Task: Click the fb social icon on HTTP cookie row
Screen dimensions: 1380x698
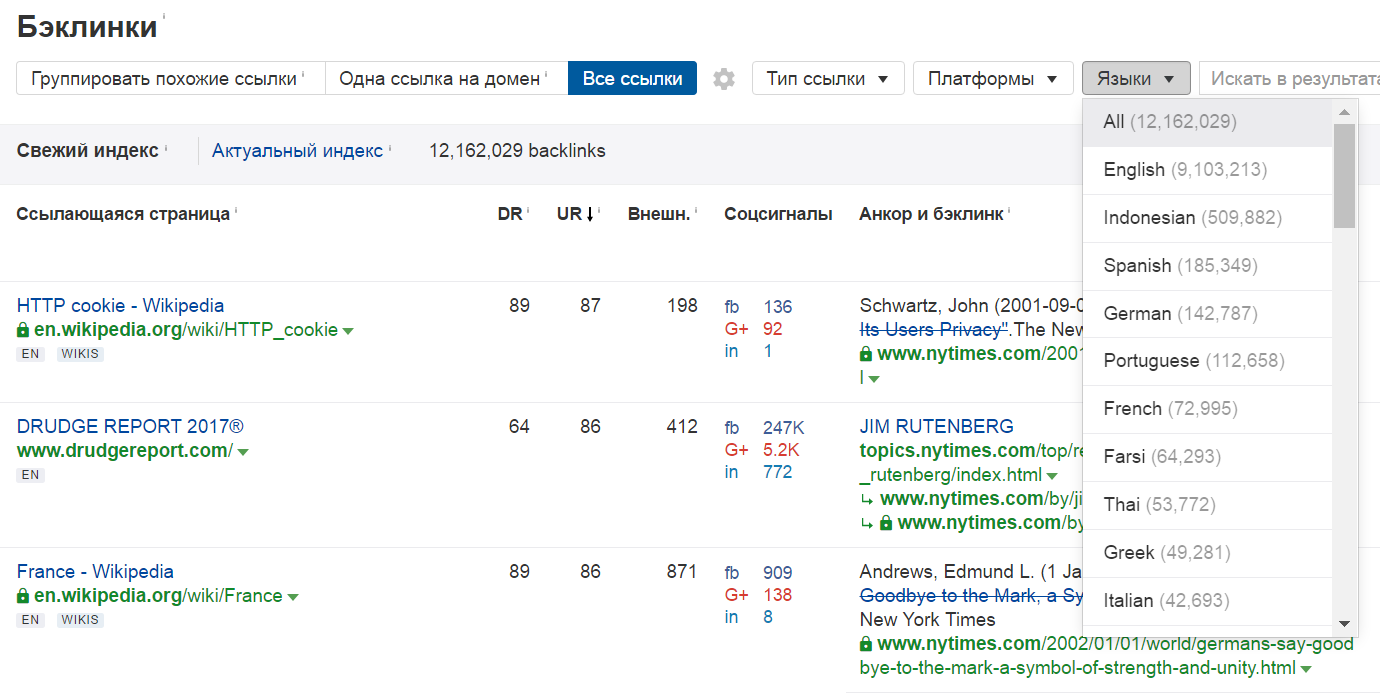Action: click(x=732, y=306)
